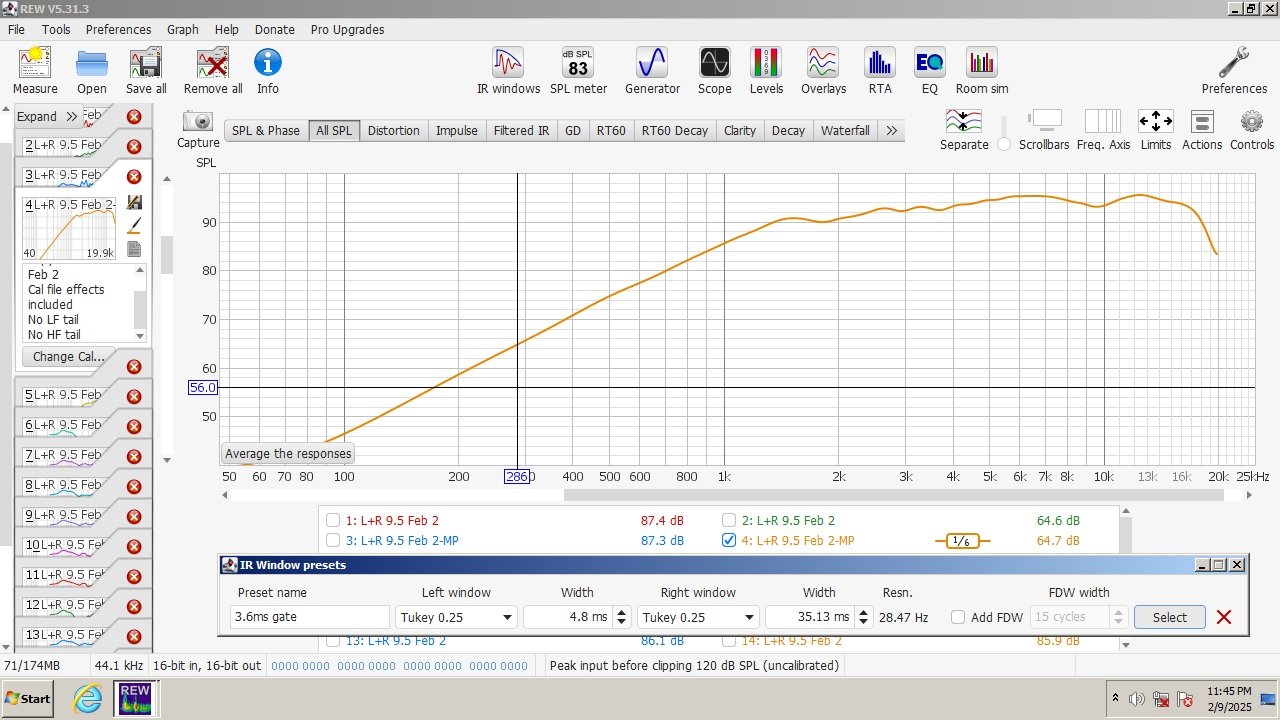Open the Room sim tool
Viewport: 1280px width, 720px height.
click(982, 71)
